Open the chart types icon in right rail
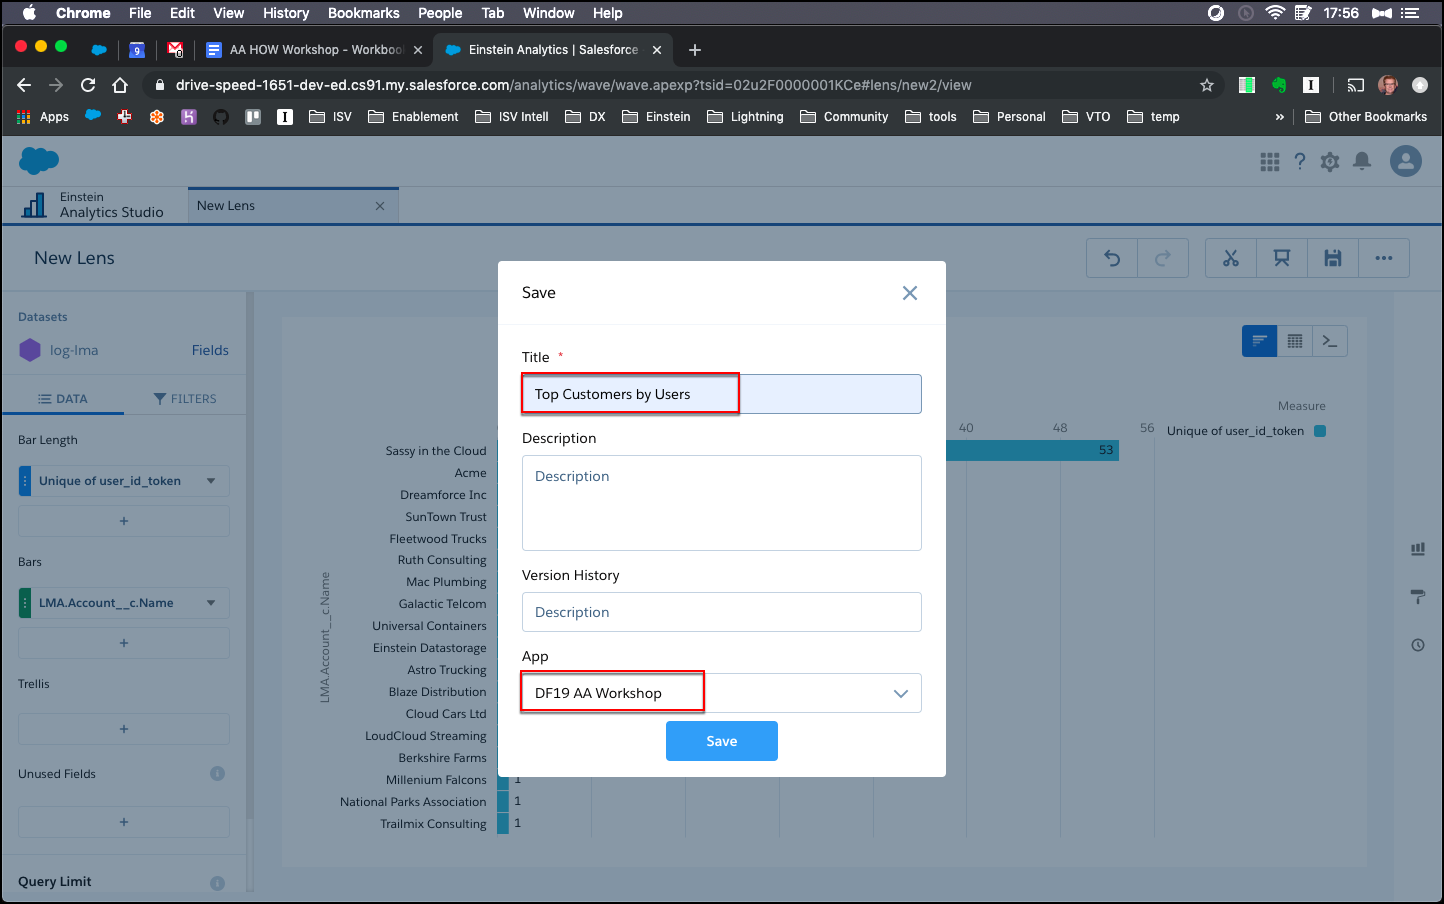 (x=1418, y=549)
